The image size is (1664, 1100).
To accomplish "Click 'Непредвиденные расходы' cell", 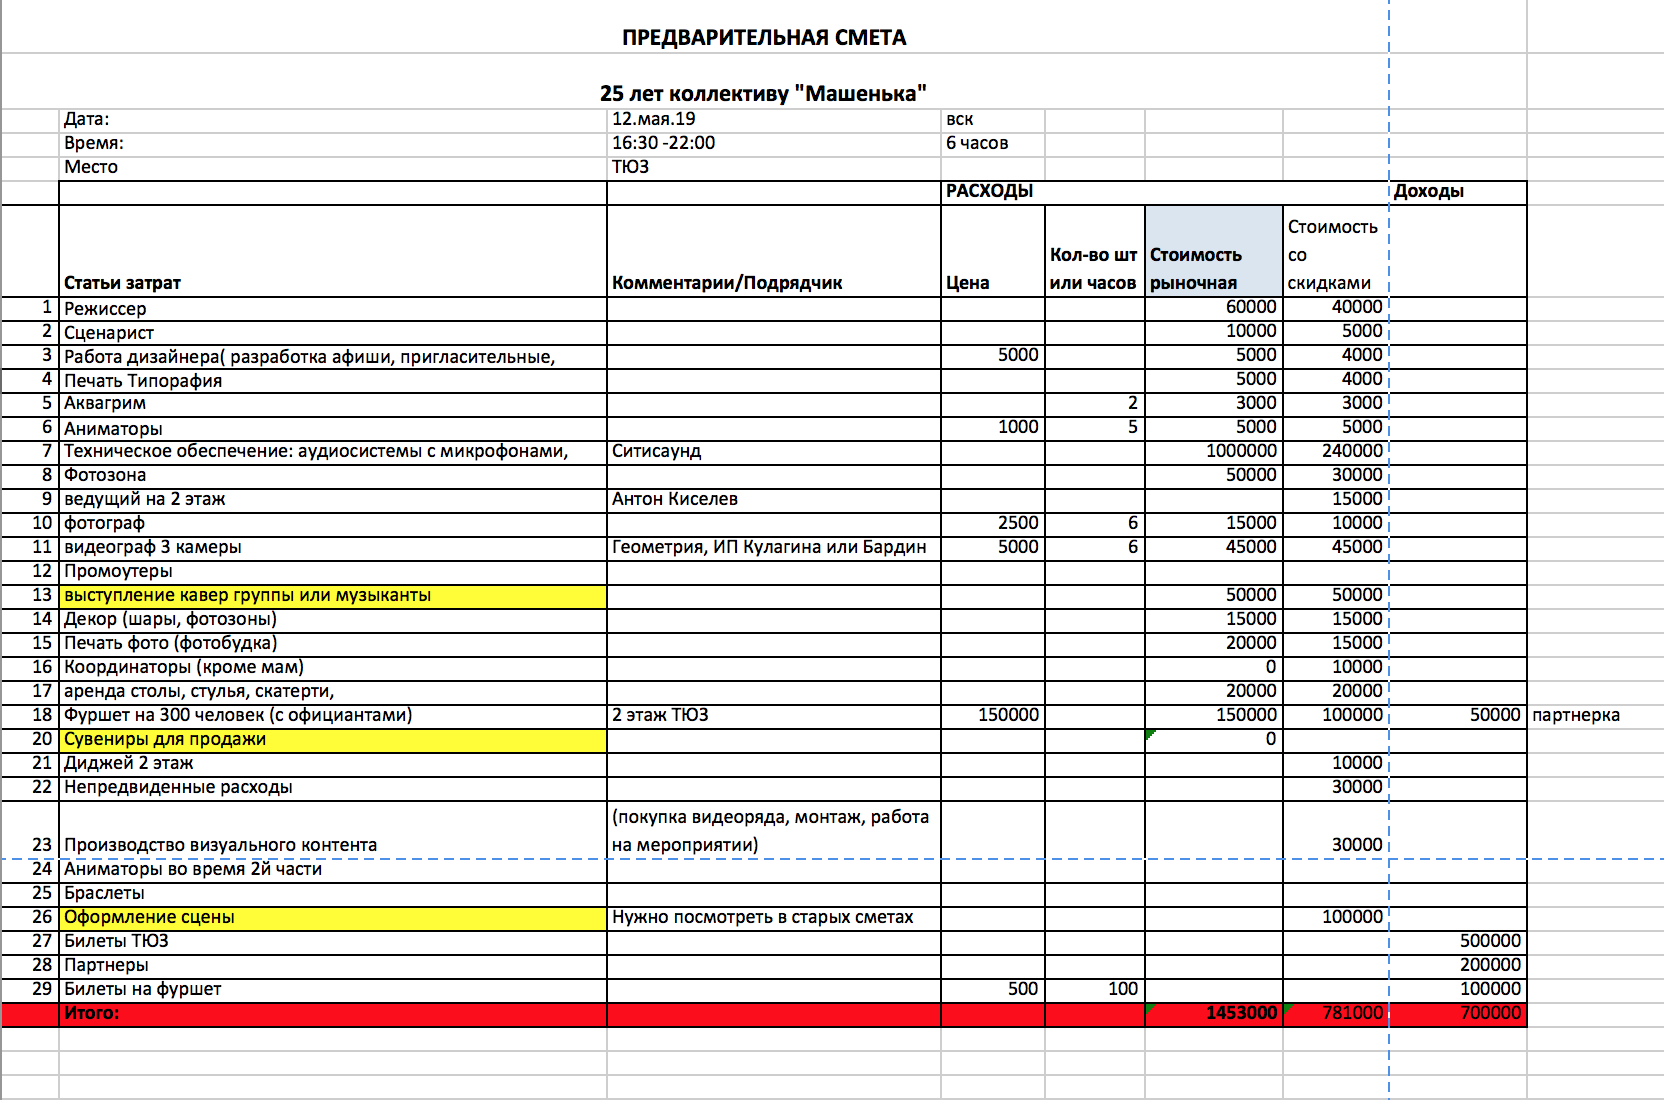I will (333, 788).
